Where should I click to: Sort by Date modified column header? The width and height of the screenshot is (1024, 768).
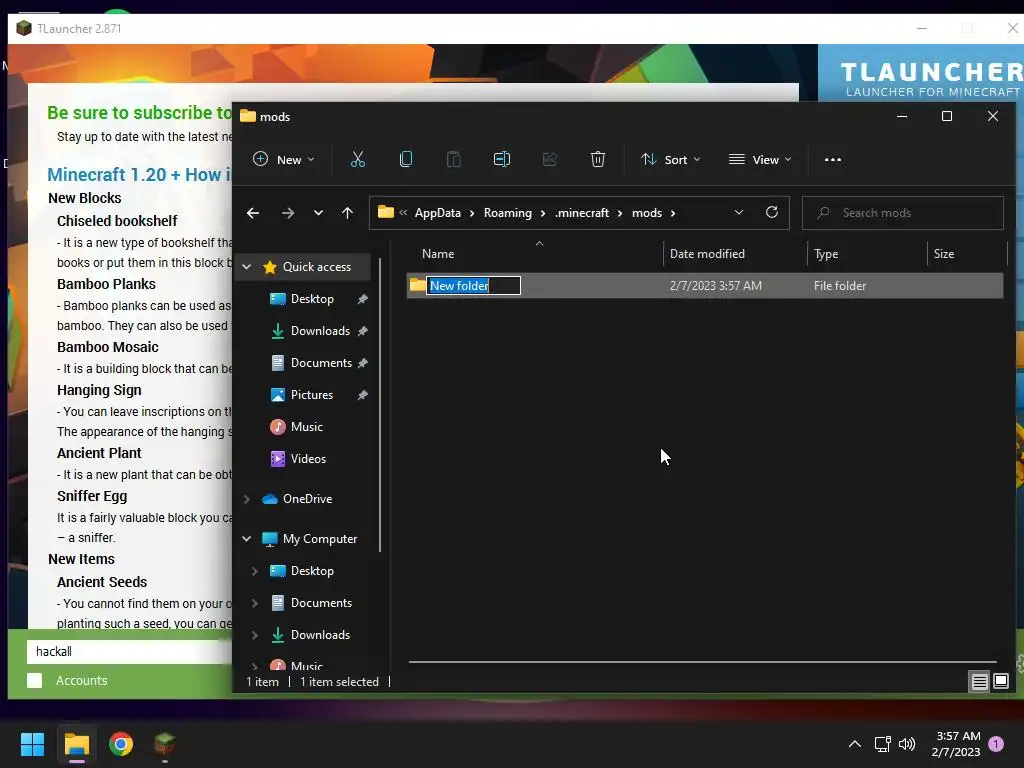735,254
